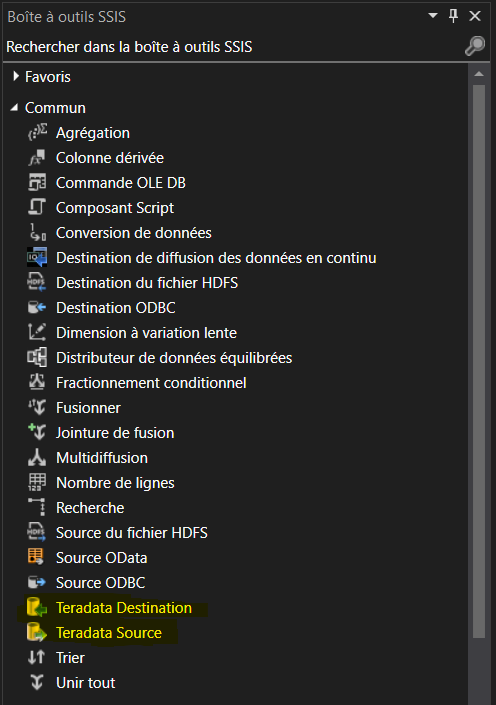Click the search magnifier icon

[475, 46]
